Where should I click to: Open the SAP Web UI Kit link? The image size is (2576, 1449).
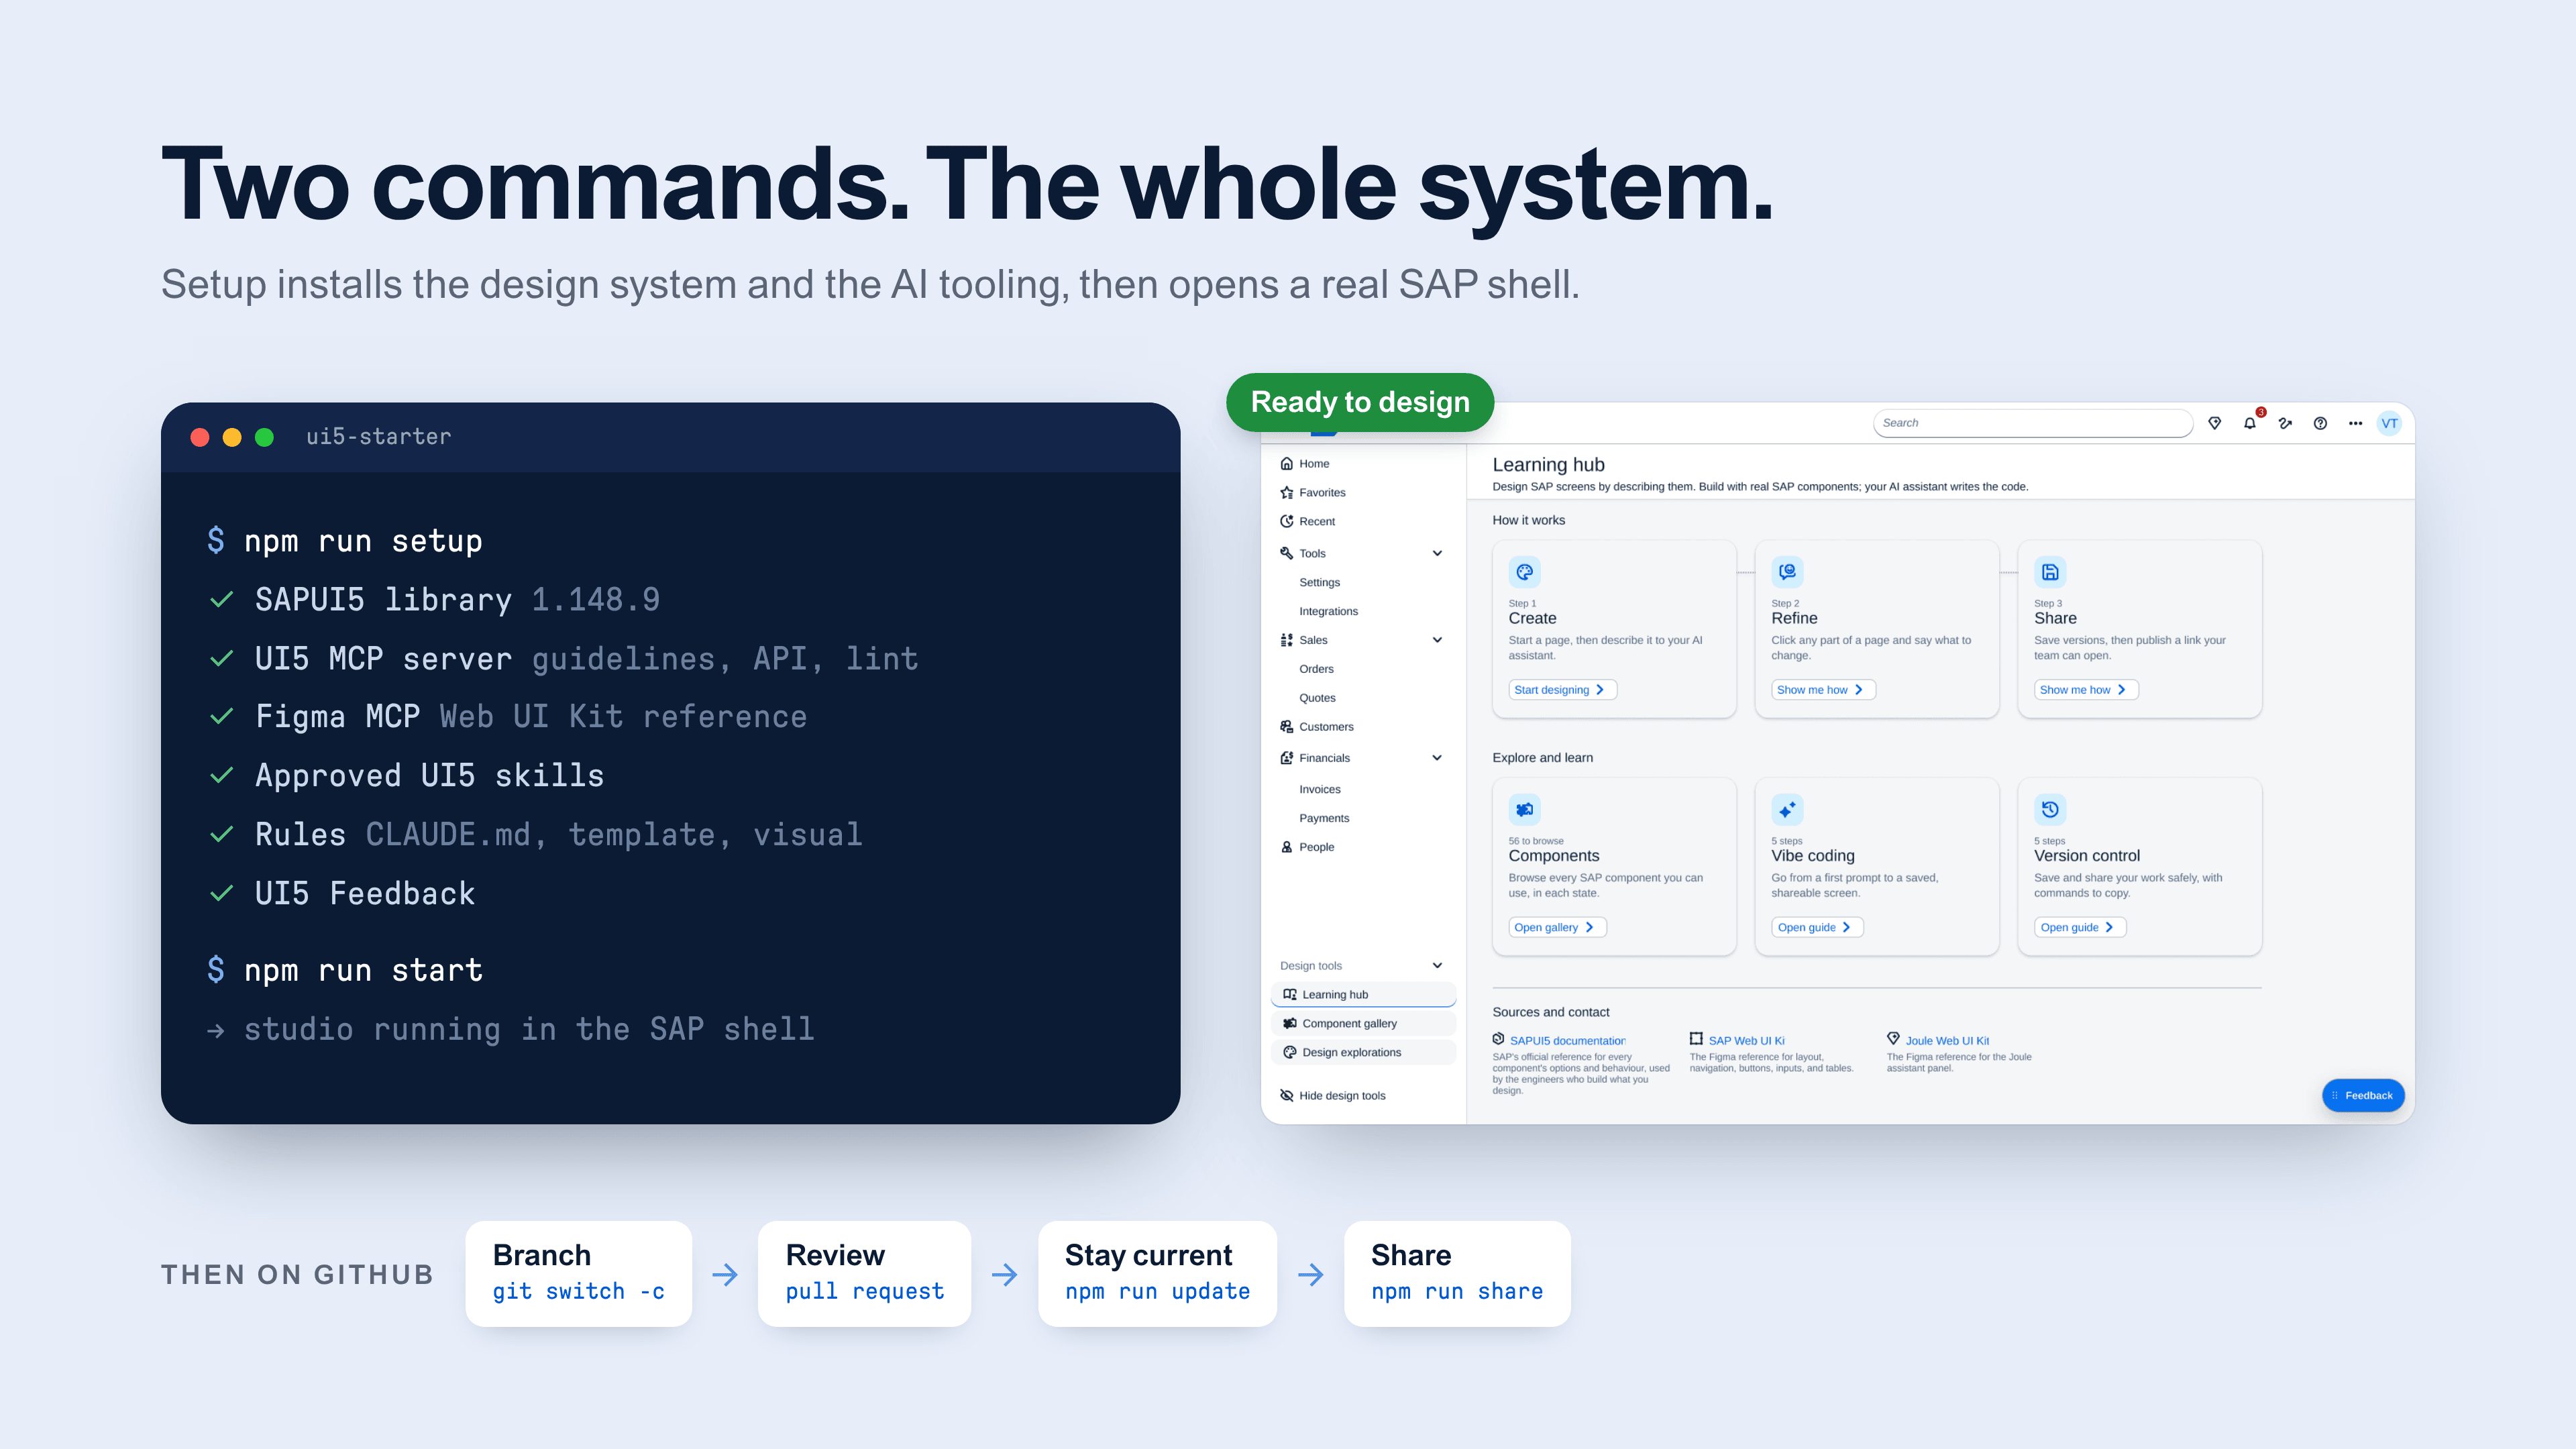coord(1746,1041)
